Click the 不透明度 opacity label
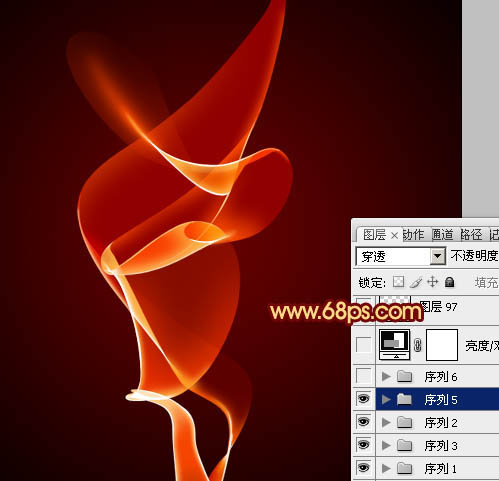The height and width of the screenshot is (481, 499). [x=475, y=256]
